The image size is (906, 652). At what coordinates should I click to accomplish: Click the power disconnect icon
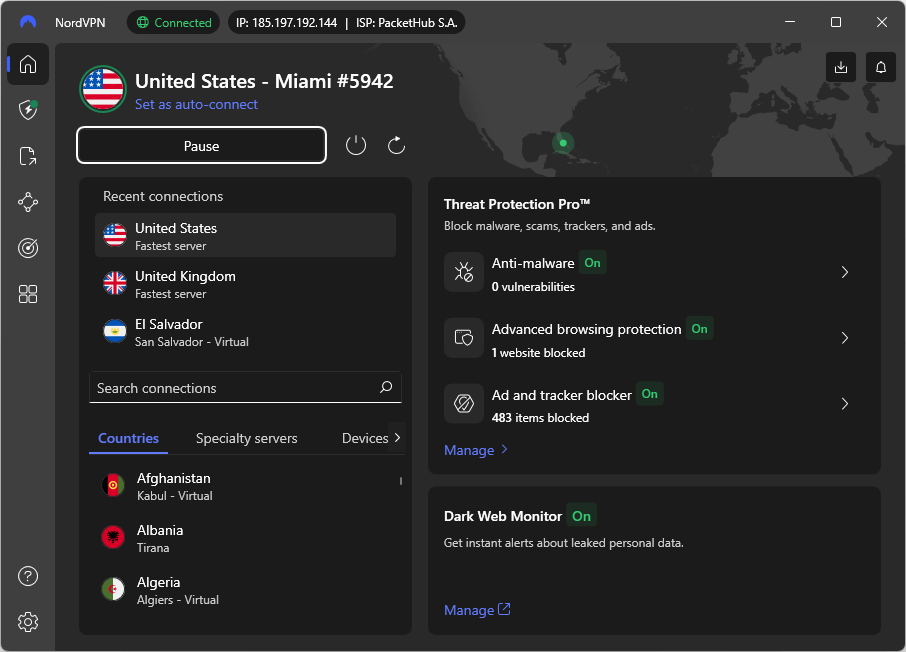tap(356, 146)
